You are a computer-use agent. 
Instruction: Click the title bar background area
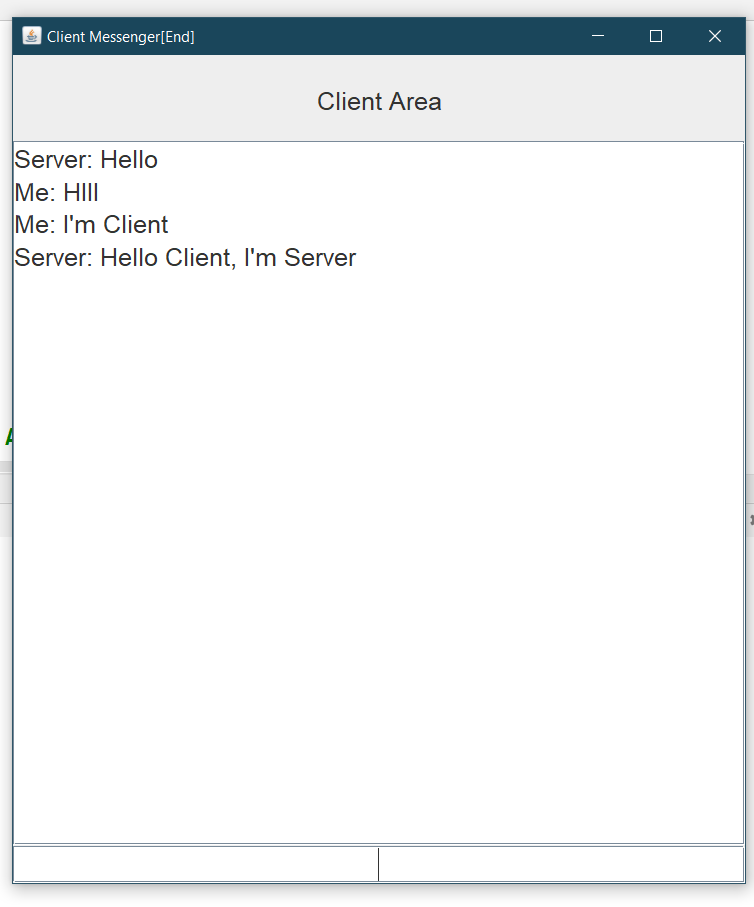point(400,36)
